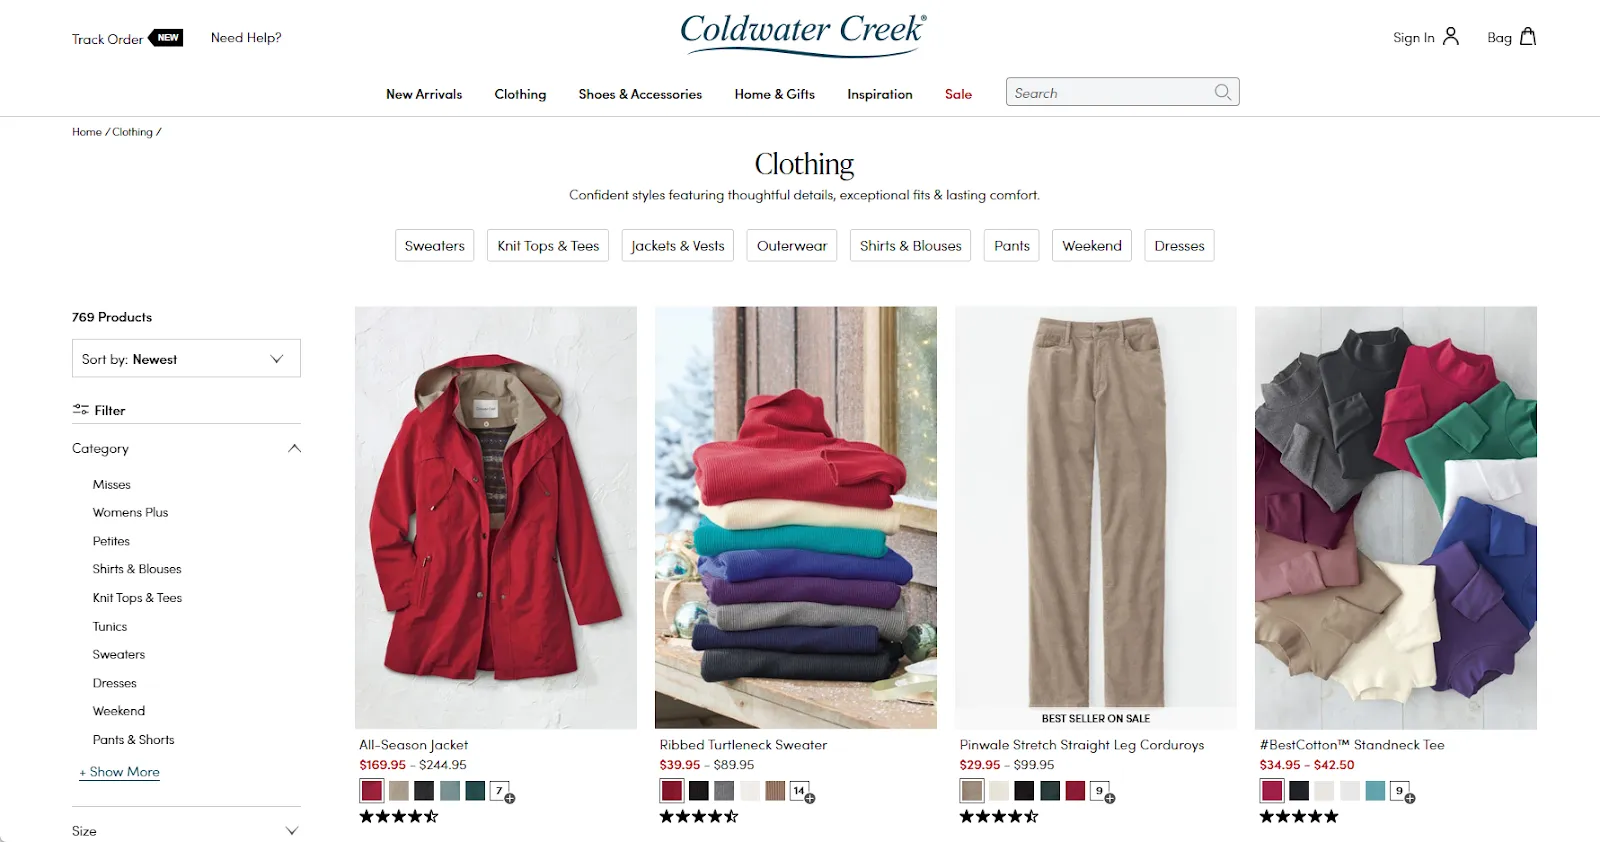Click the Coldwater Creek logo

tap(804, 33)
